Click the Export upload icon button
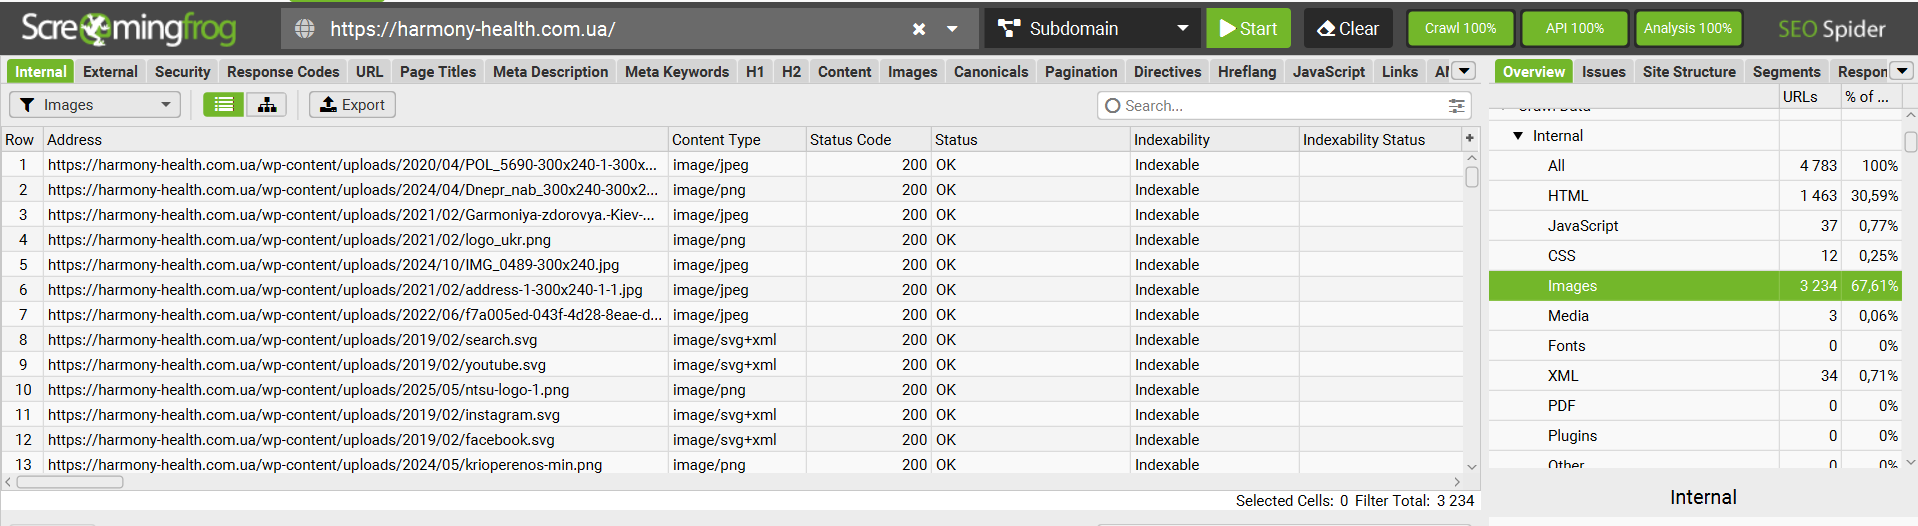Image resolution: width=1918 pixels, height=526 pixels. (352, 104)
